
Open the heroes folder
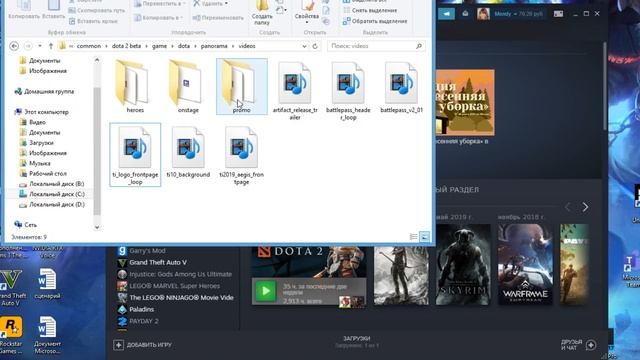coord(135,87)
